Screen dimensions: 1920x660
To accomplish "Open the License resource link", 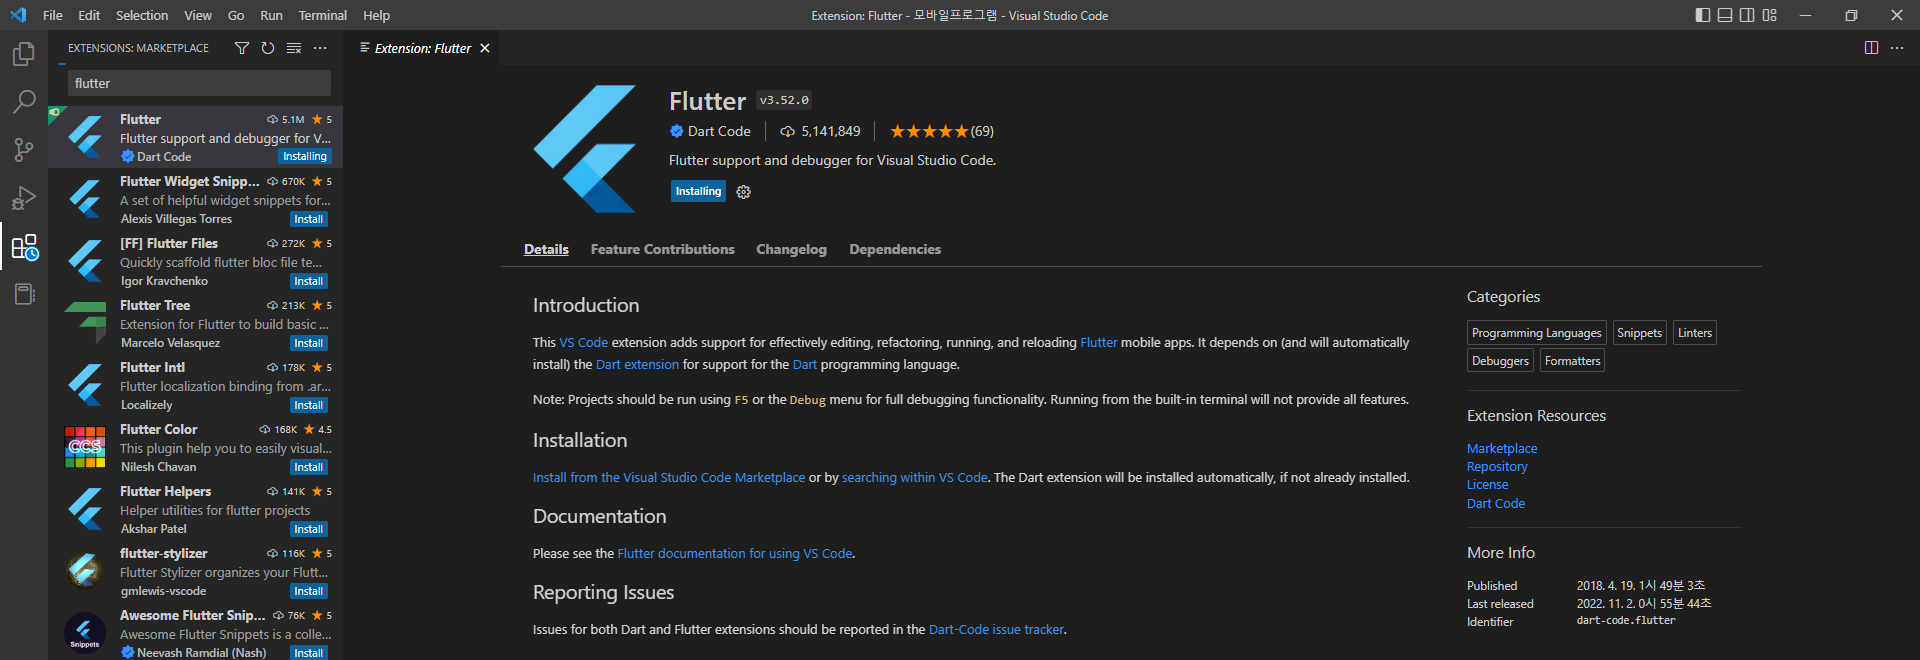I will coord(1487,485).
